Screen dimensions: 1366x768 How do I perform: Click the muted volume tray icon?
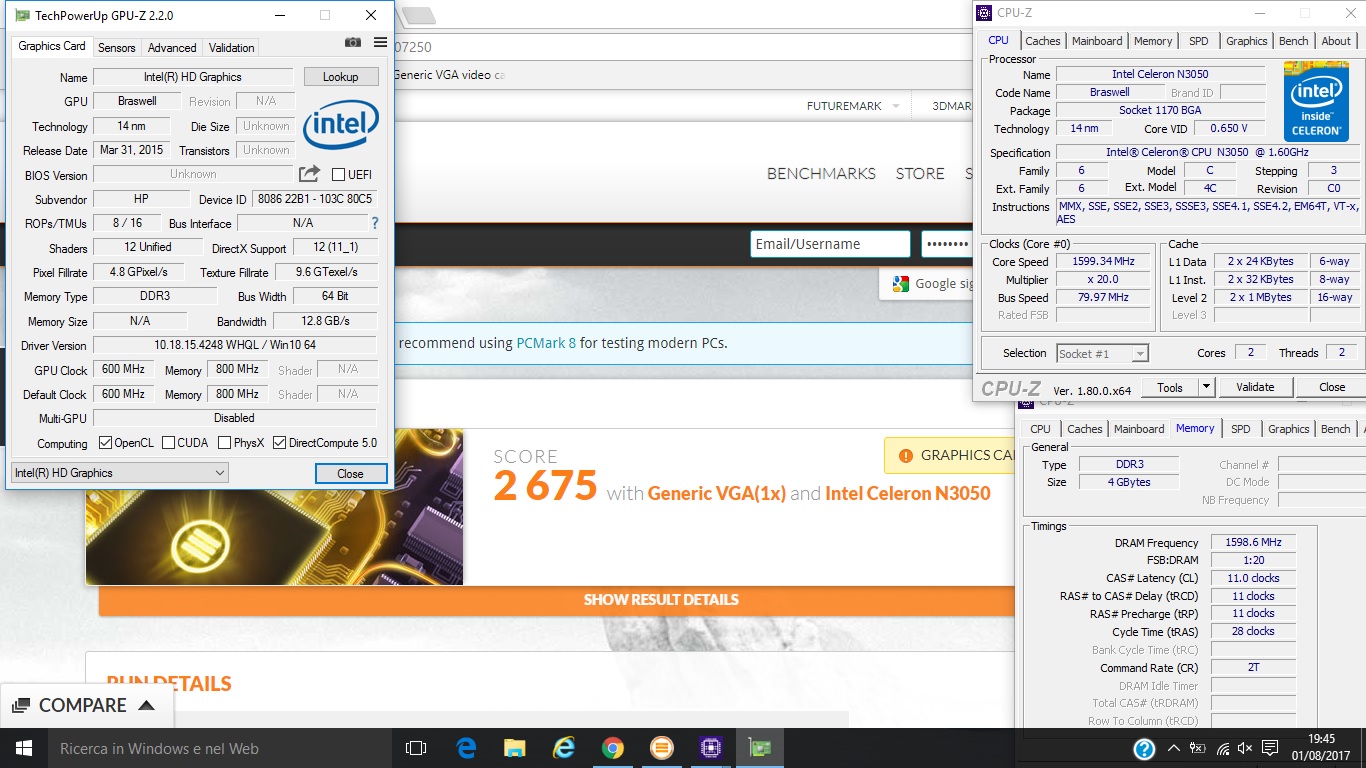click(x=1245, y=748)
